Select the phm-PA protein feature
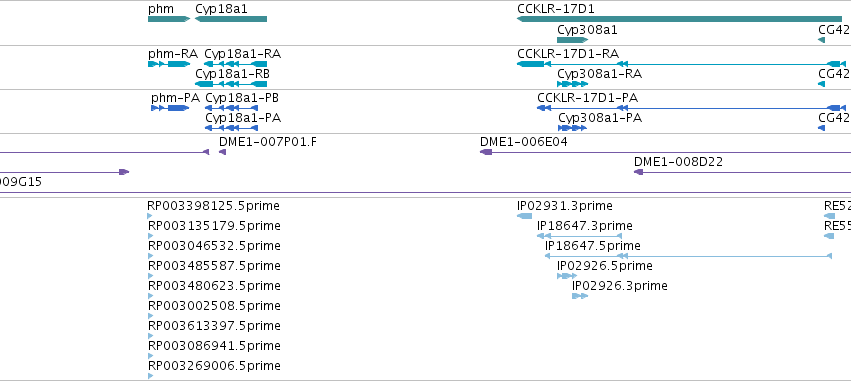The image size is (851, 381). tap(170, 107)
